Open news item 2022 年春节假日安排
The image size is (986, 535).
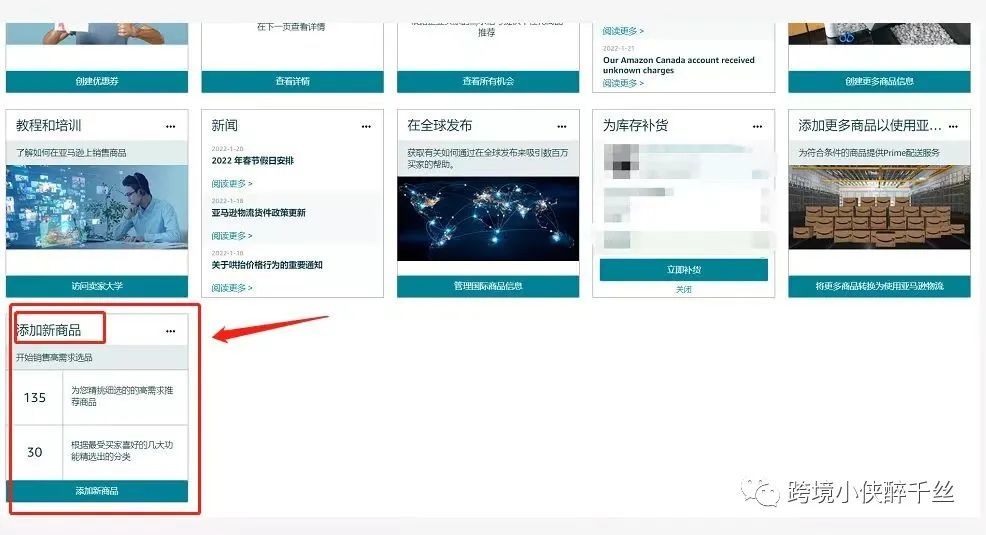click(x=253, y=160)
